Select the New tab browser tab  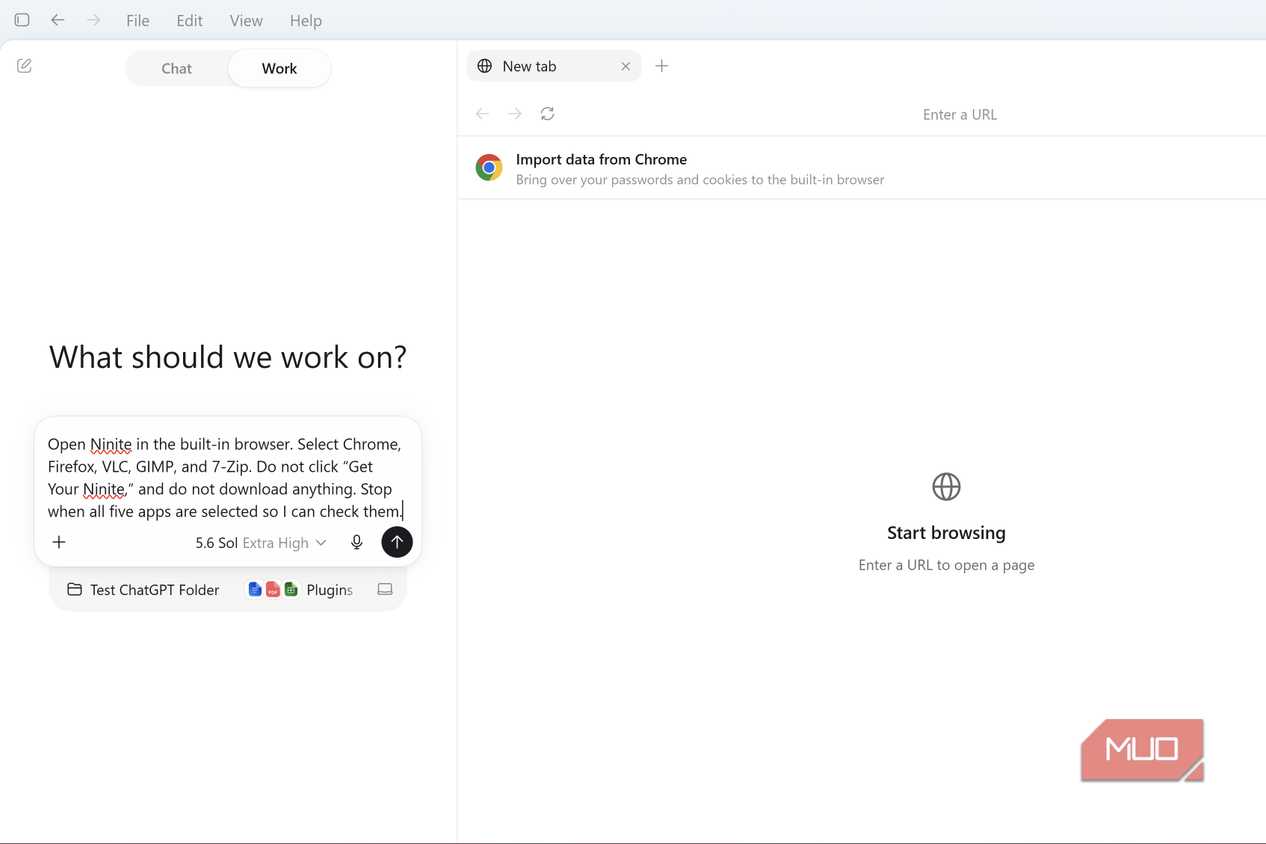pyautogui.click(x=553, y=66)
